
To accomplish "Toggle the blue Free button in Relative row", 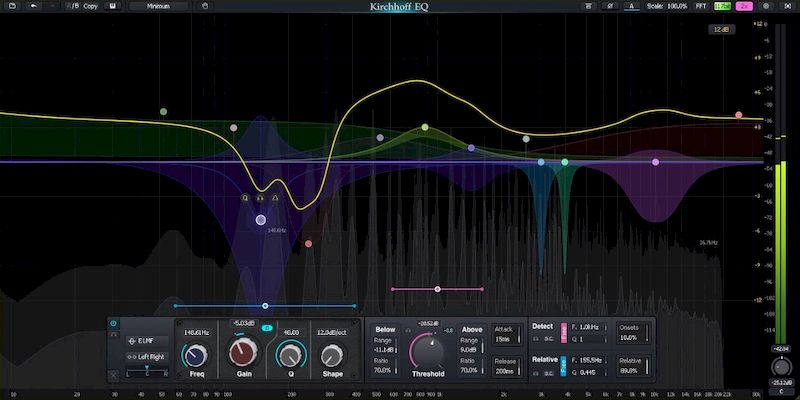I will pyautogui.click(x=564, y=366).
